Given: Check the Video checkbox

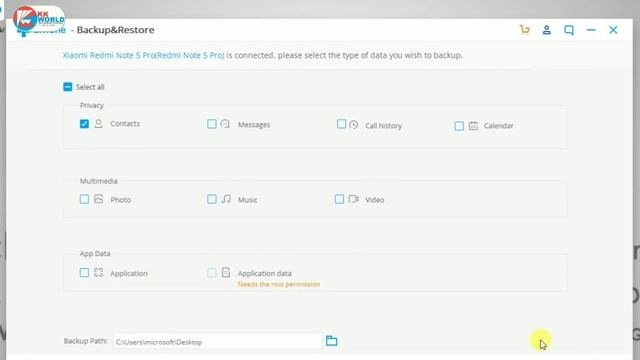Looking at the screenshot, I should coord(339,199).
